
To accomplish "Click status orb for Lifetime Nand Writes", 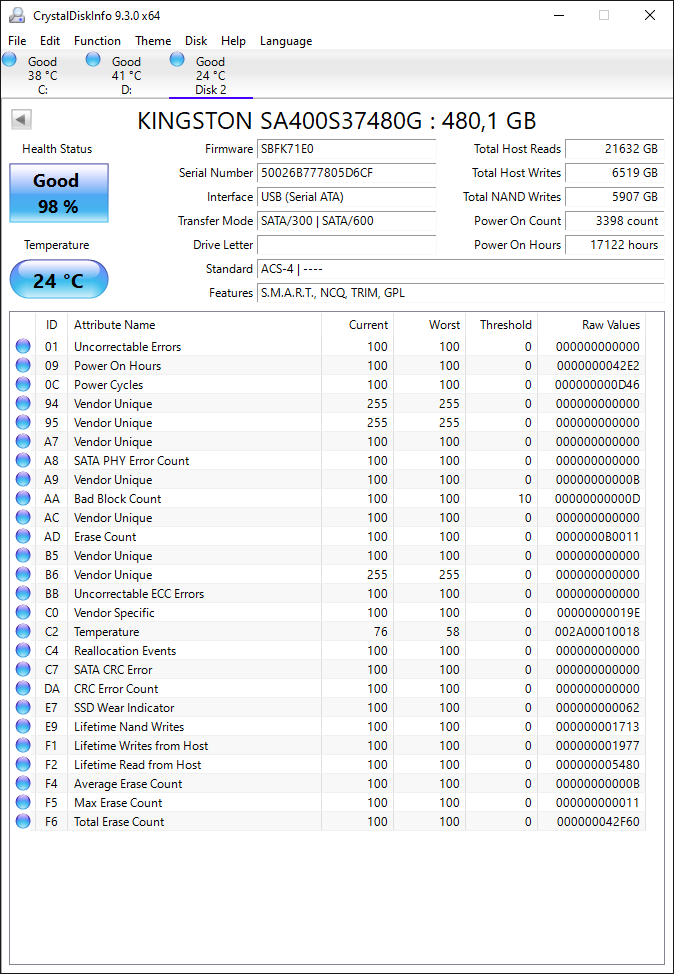I will (23, 726).
